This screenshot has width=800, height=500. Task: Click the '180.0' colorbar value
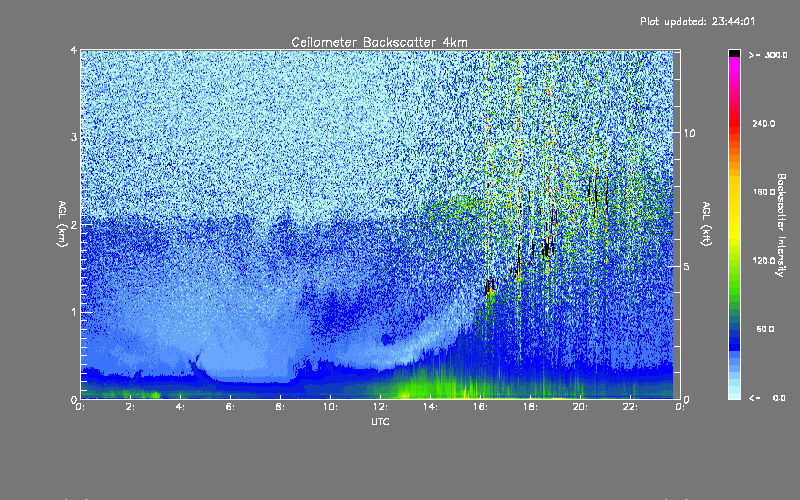pyautogui.click(x=764, y=192)
